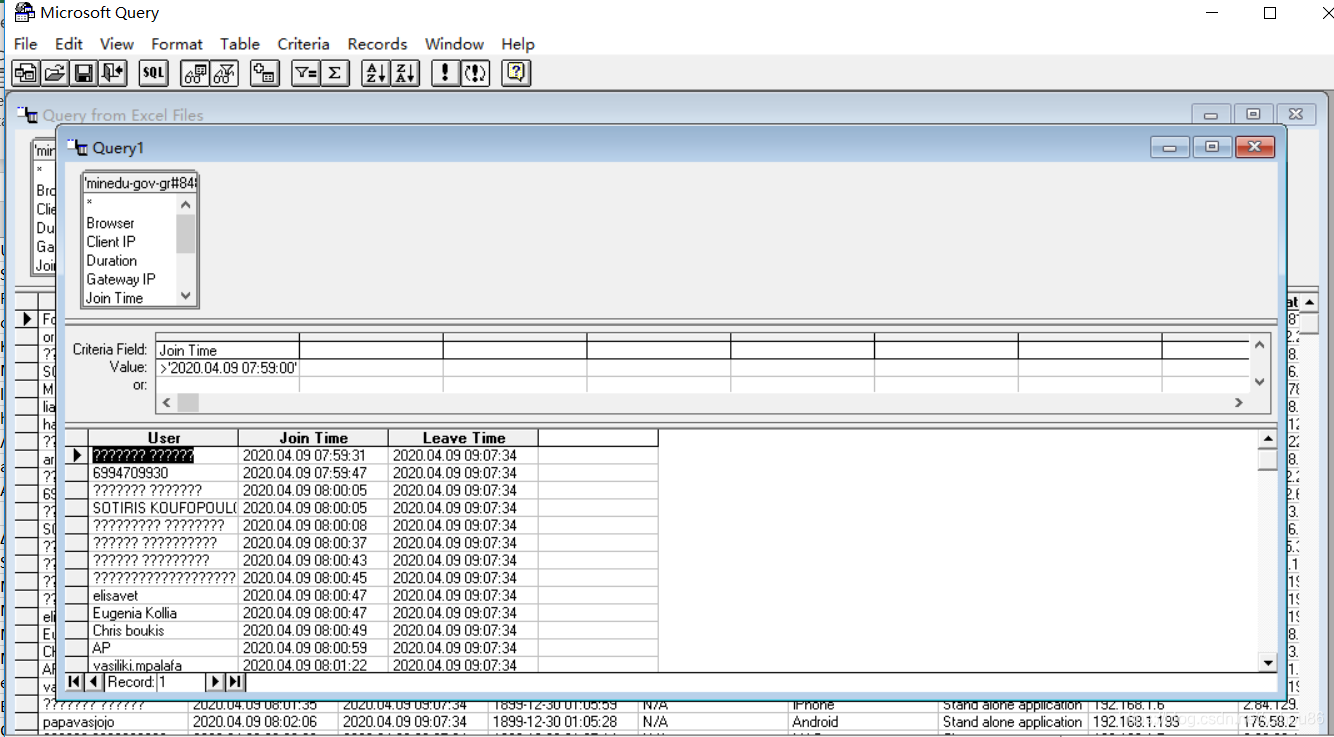Click the Criteria Equals funnel icon
The width and height of the screenshot is (1334, 737).
(x=305, y=73)
